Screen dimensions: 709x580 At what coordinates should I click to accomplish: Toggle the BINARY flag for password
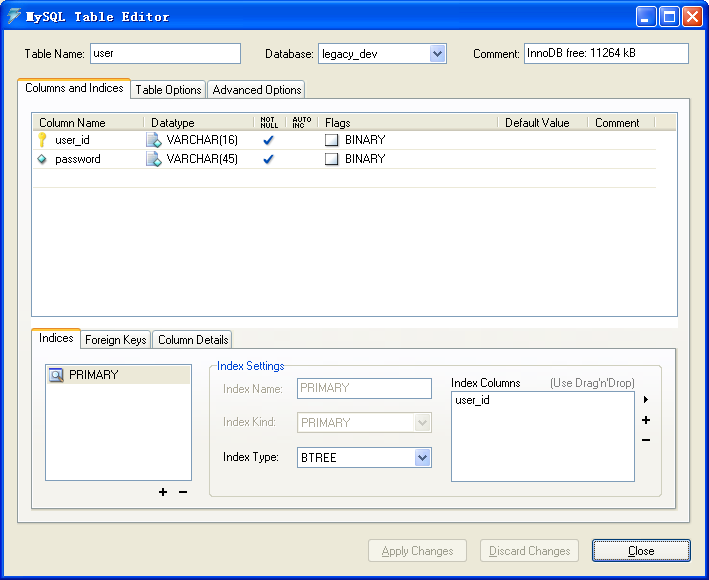[331, 159]
